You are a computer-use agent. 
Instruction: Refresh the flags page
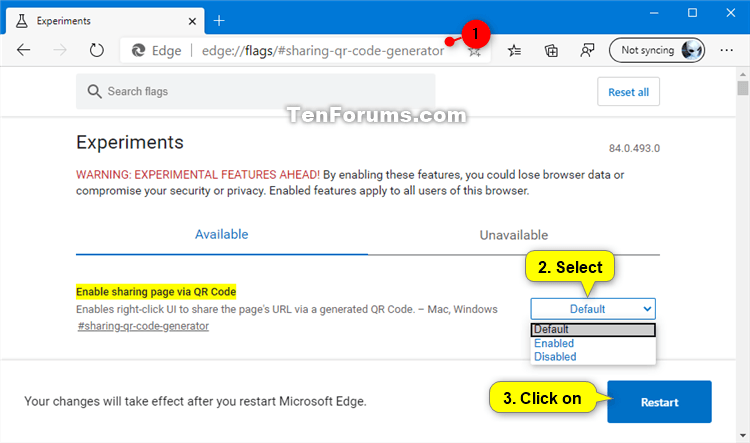97,50
